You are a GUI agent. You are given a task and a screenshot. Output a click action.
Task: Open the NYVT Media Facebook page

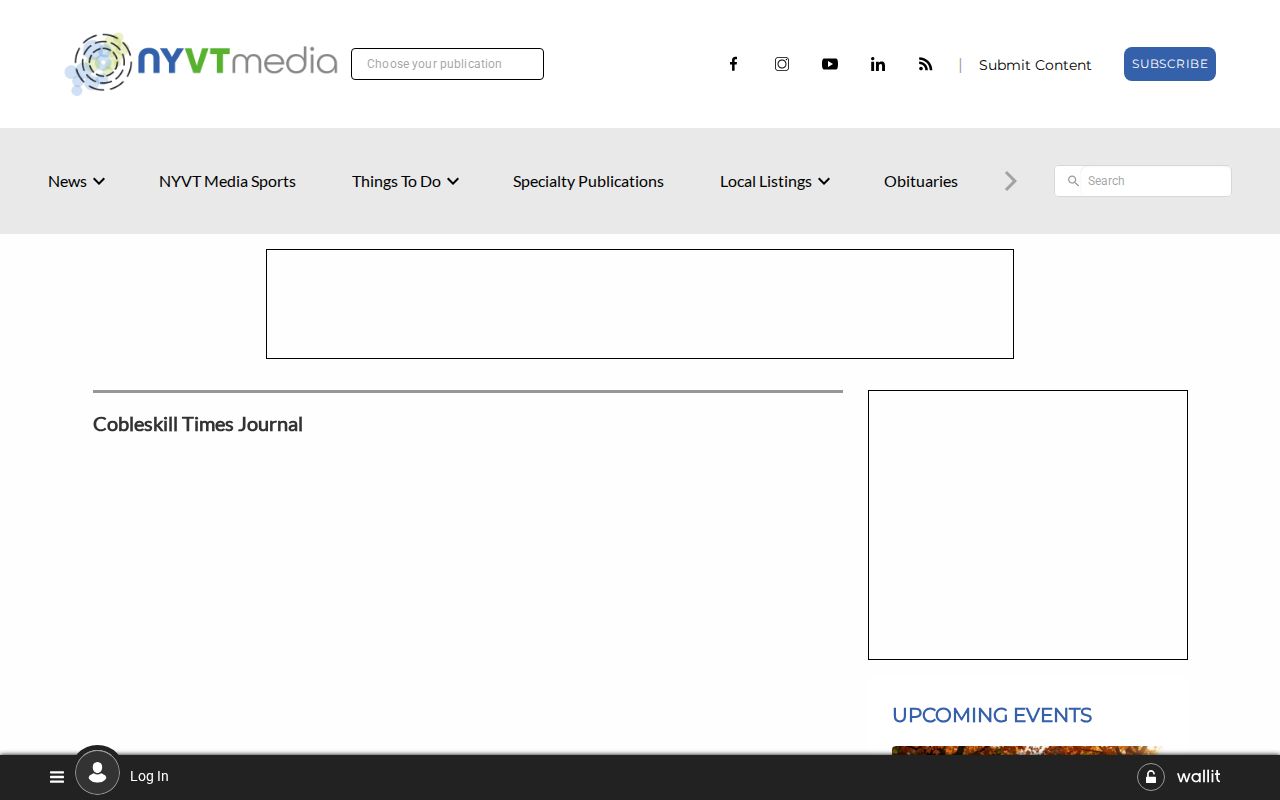point(733,64)
